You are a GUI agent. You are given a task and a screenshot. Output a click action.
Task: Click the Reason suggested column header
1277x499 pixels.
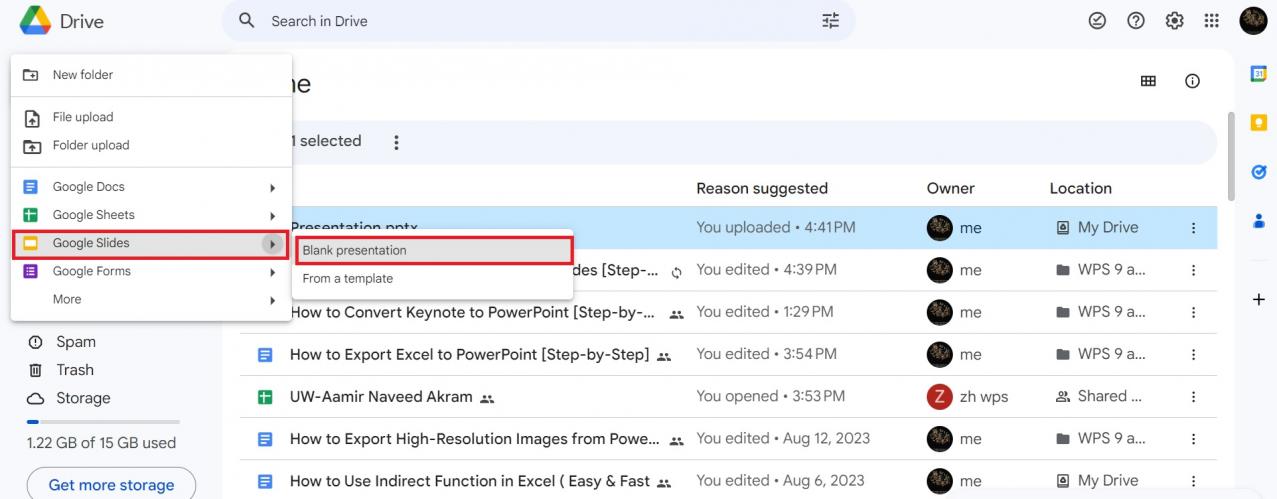tap(762, 188)
